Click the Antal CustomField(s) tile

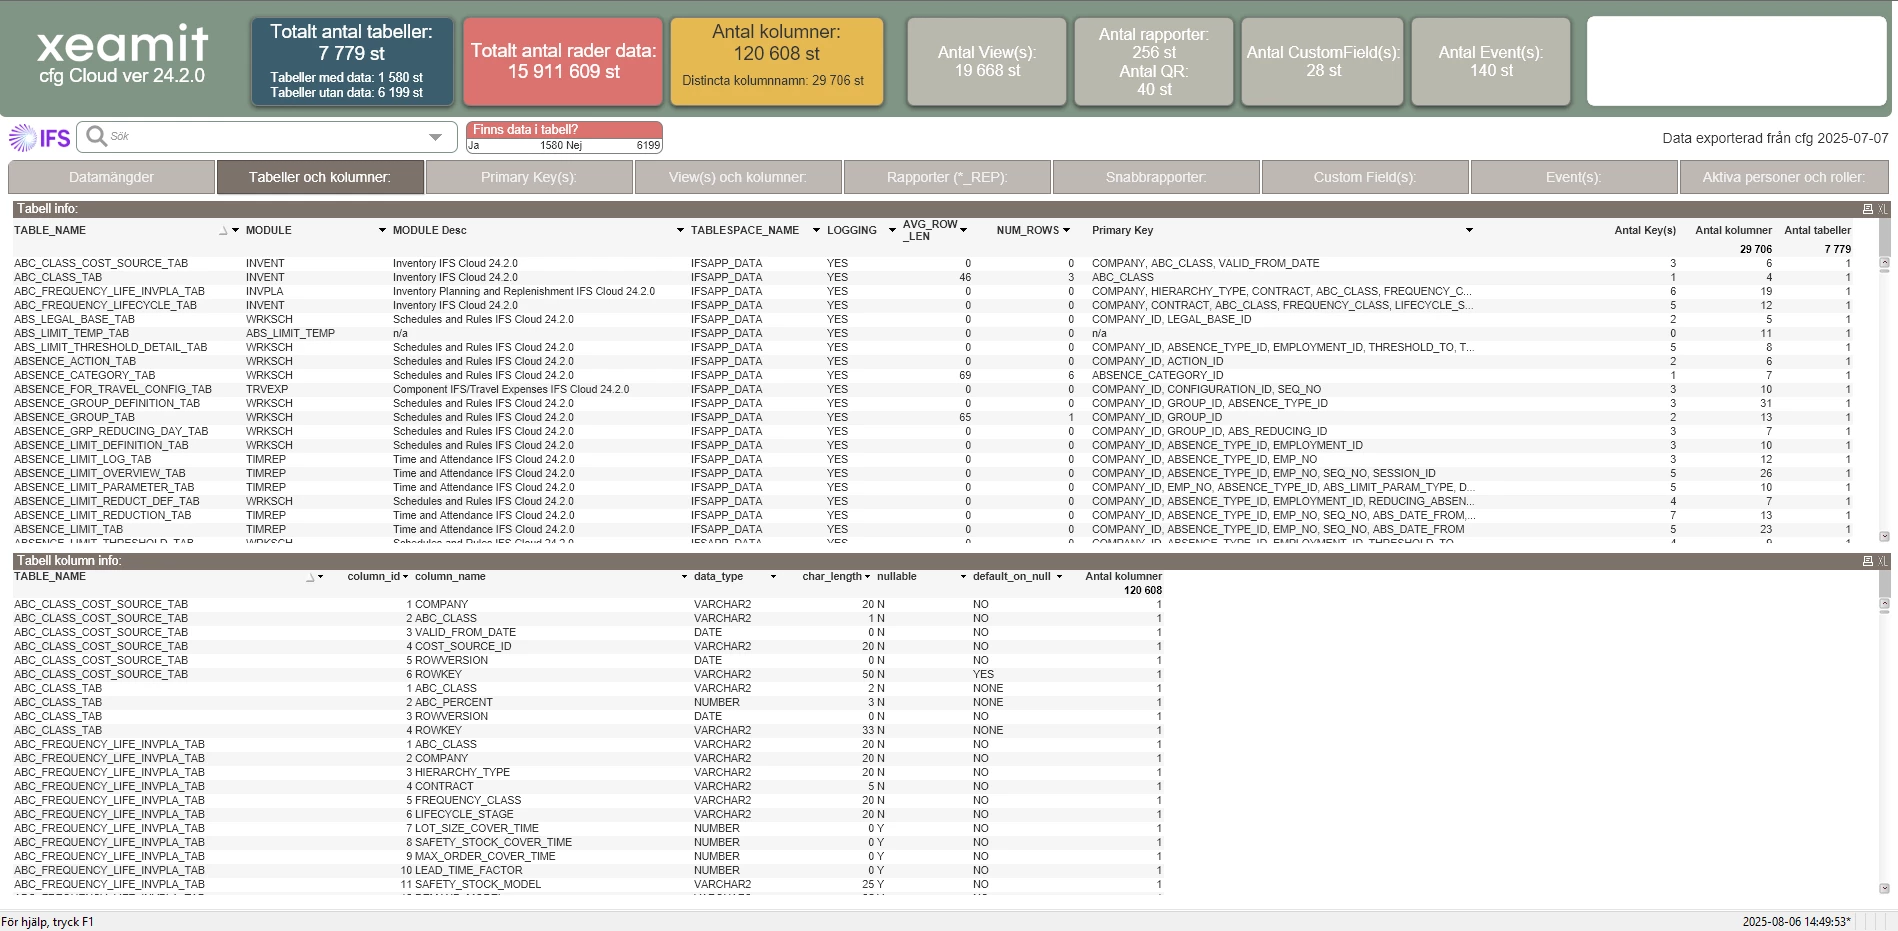tap(1323, 61)
